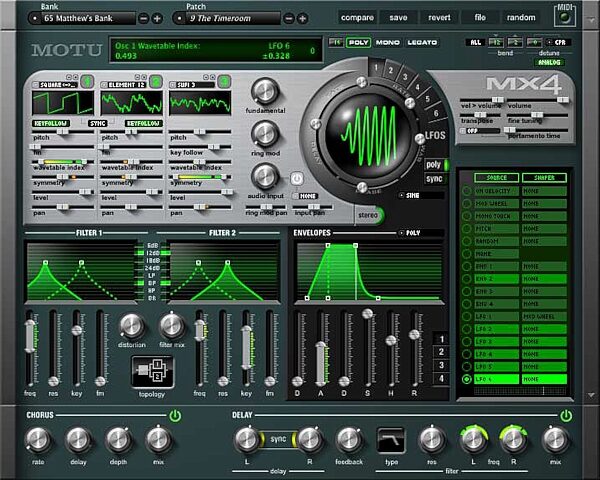Image resolution: width=600 pixels, height=480 pixels.
Task: Toggle oscillator 2 green enable button
Action: [156, 82]
